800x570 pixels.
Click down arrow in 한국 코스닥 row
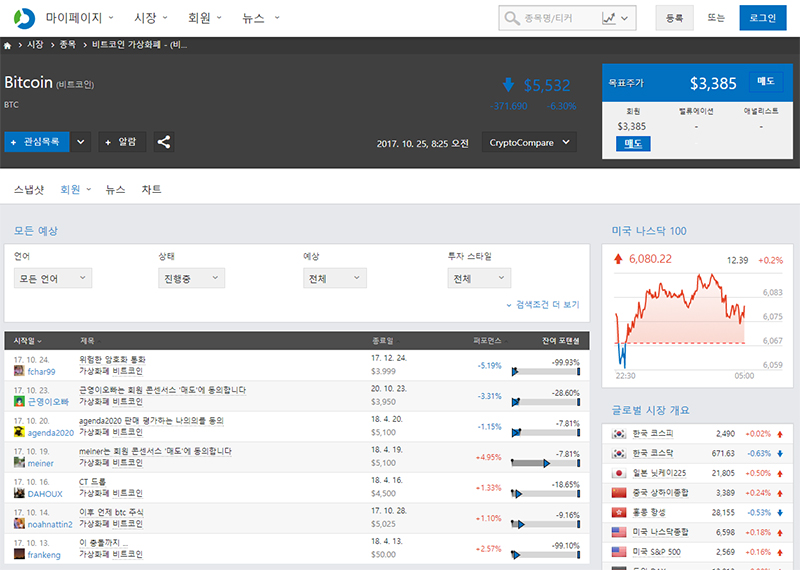click(780, 454)
